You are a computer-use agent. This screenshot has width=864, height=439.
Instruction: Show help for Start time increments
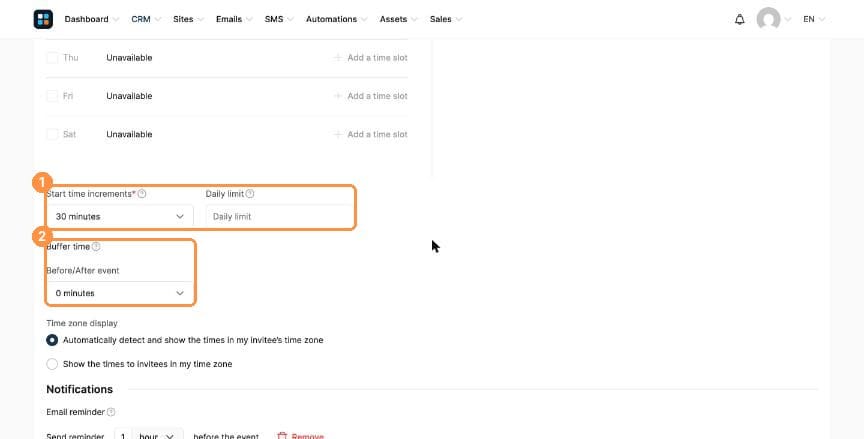click(x=142, y=194)
